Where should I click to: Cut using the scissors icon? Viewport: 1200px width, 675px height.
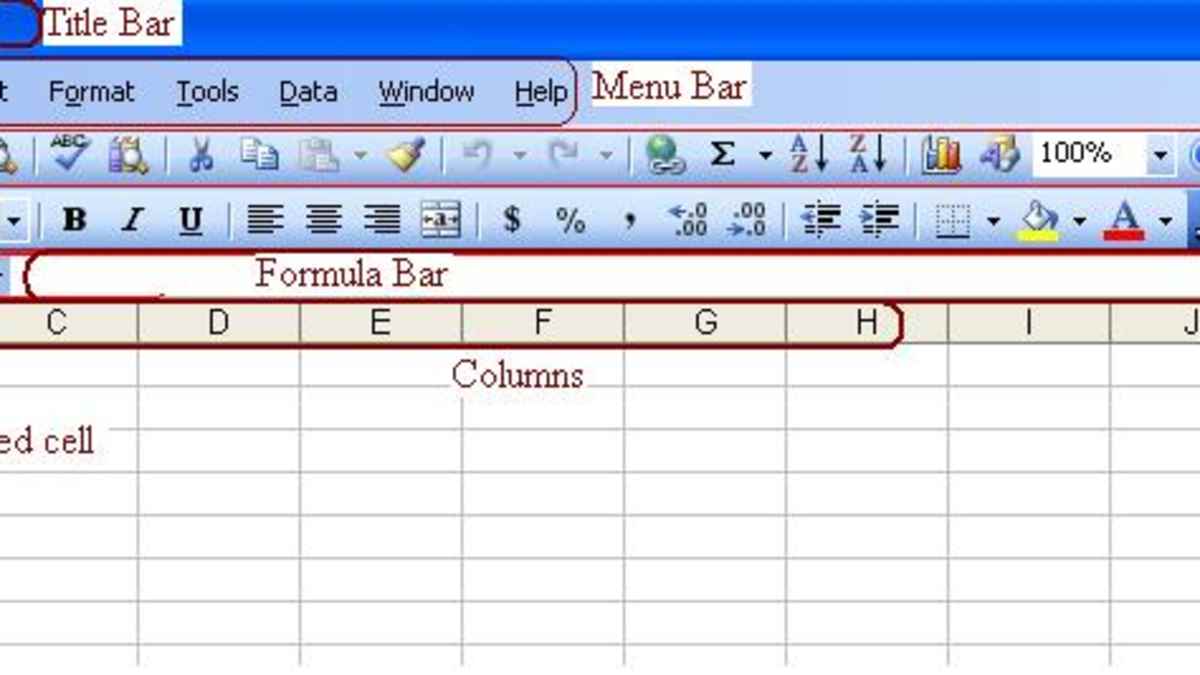point(200,153)
